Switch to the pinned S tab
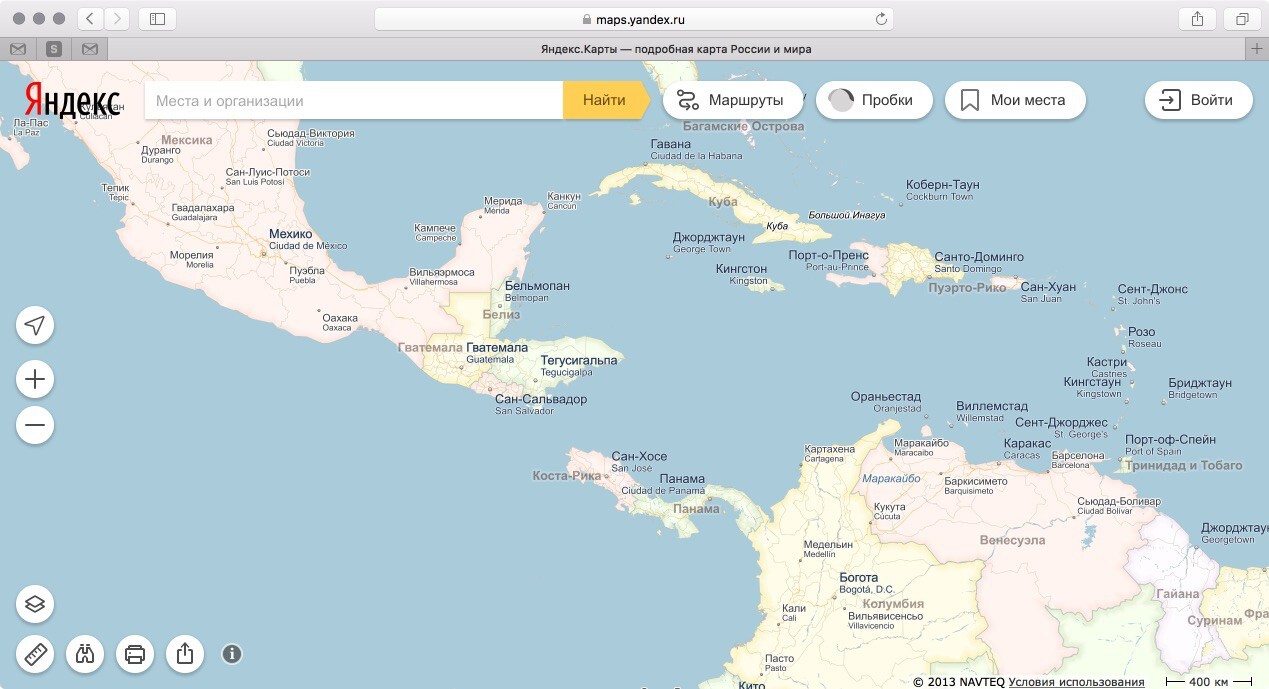 coord(54,49)
